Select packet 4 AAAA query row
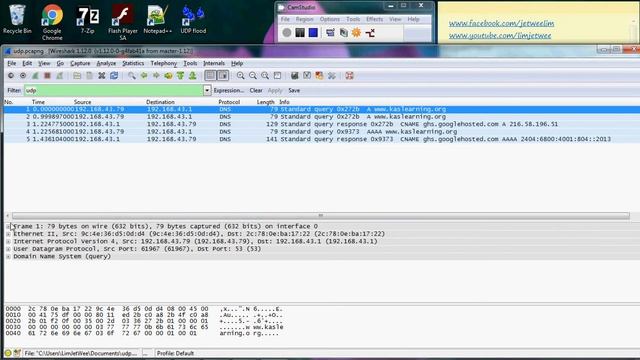Screen dimensions: 640x360 [x=322, y=131]
